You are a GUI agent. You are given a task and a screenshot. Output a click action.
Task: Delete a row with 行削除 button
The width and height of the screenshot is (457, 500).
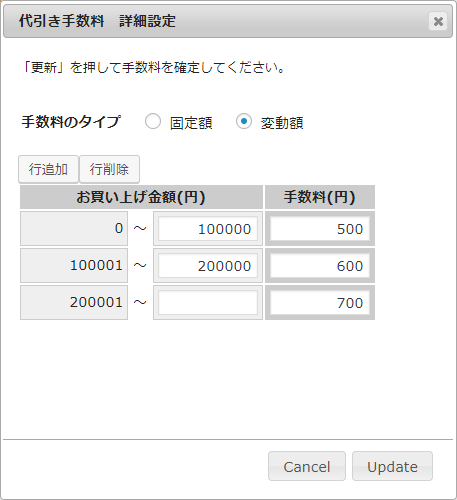[x=109, y=169]
